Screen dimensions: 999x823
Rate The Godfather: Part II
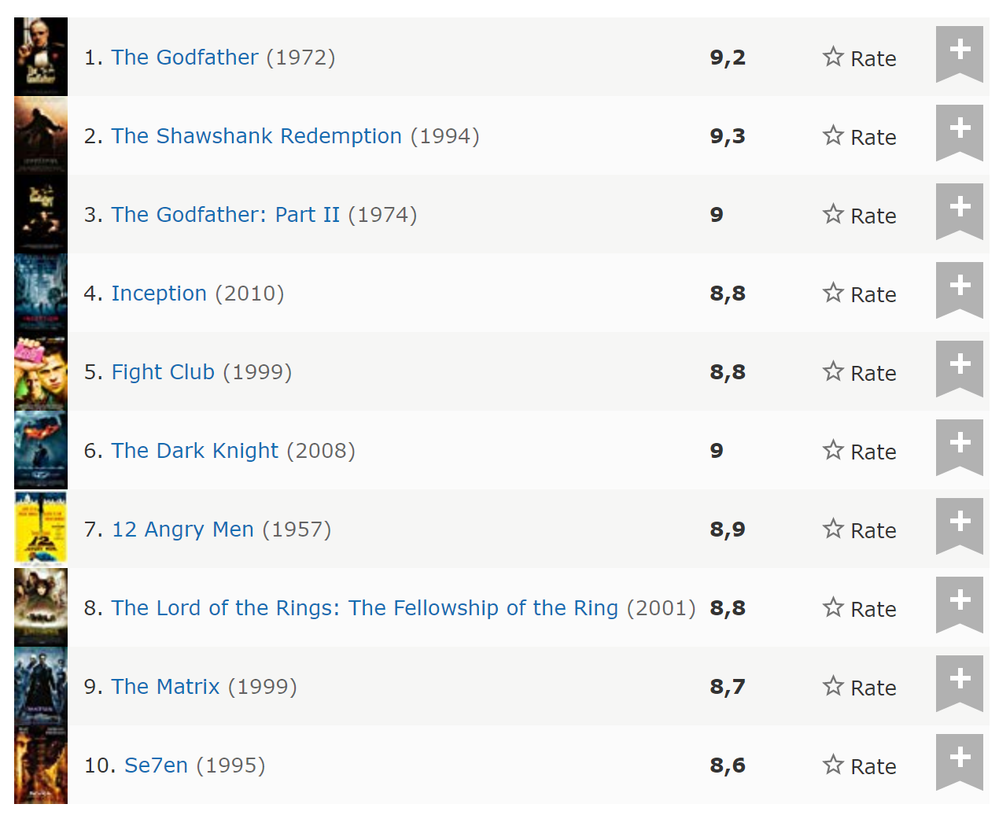click(x=859, y=214)
